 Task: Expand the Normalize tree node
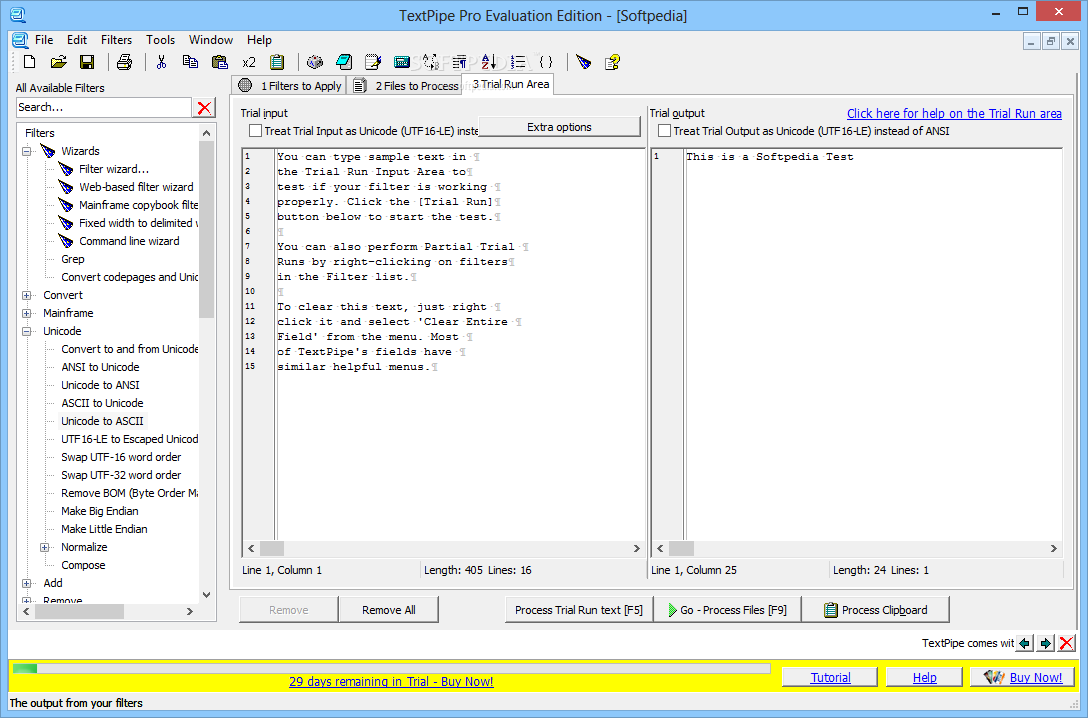(x=44, y=547)
